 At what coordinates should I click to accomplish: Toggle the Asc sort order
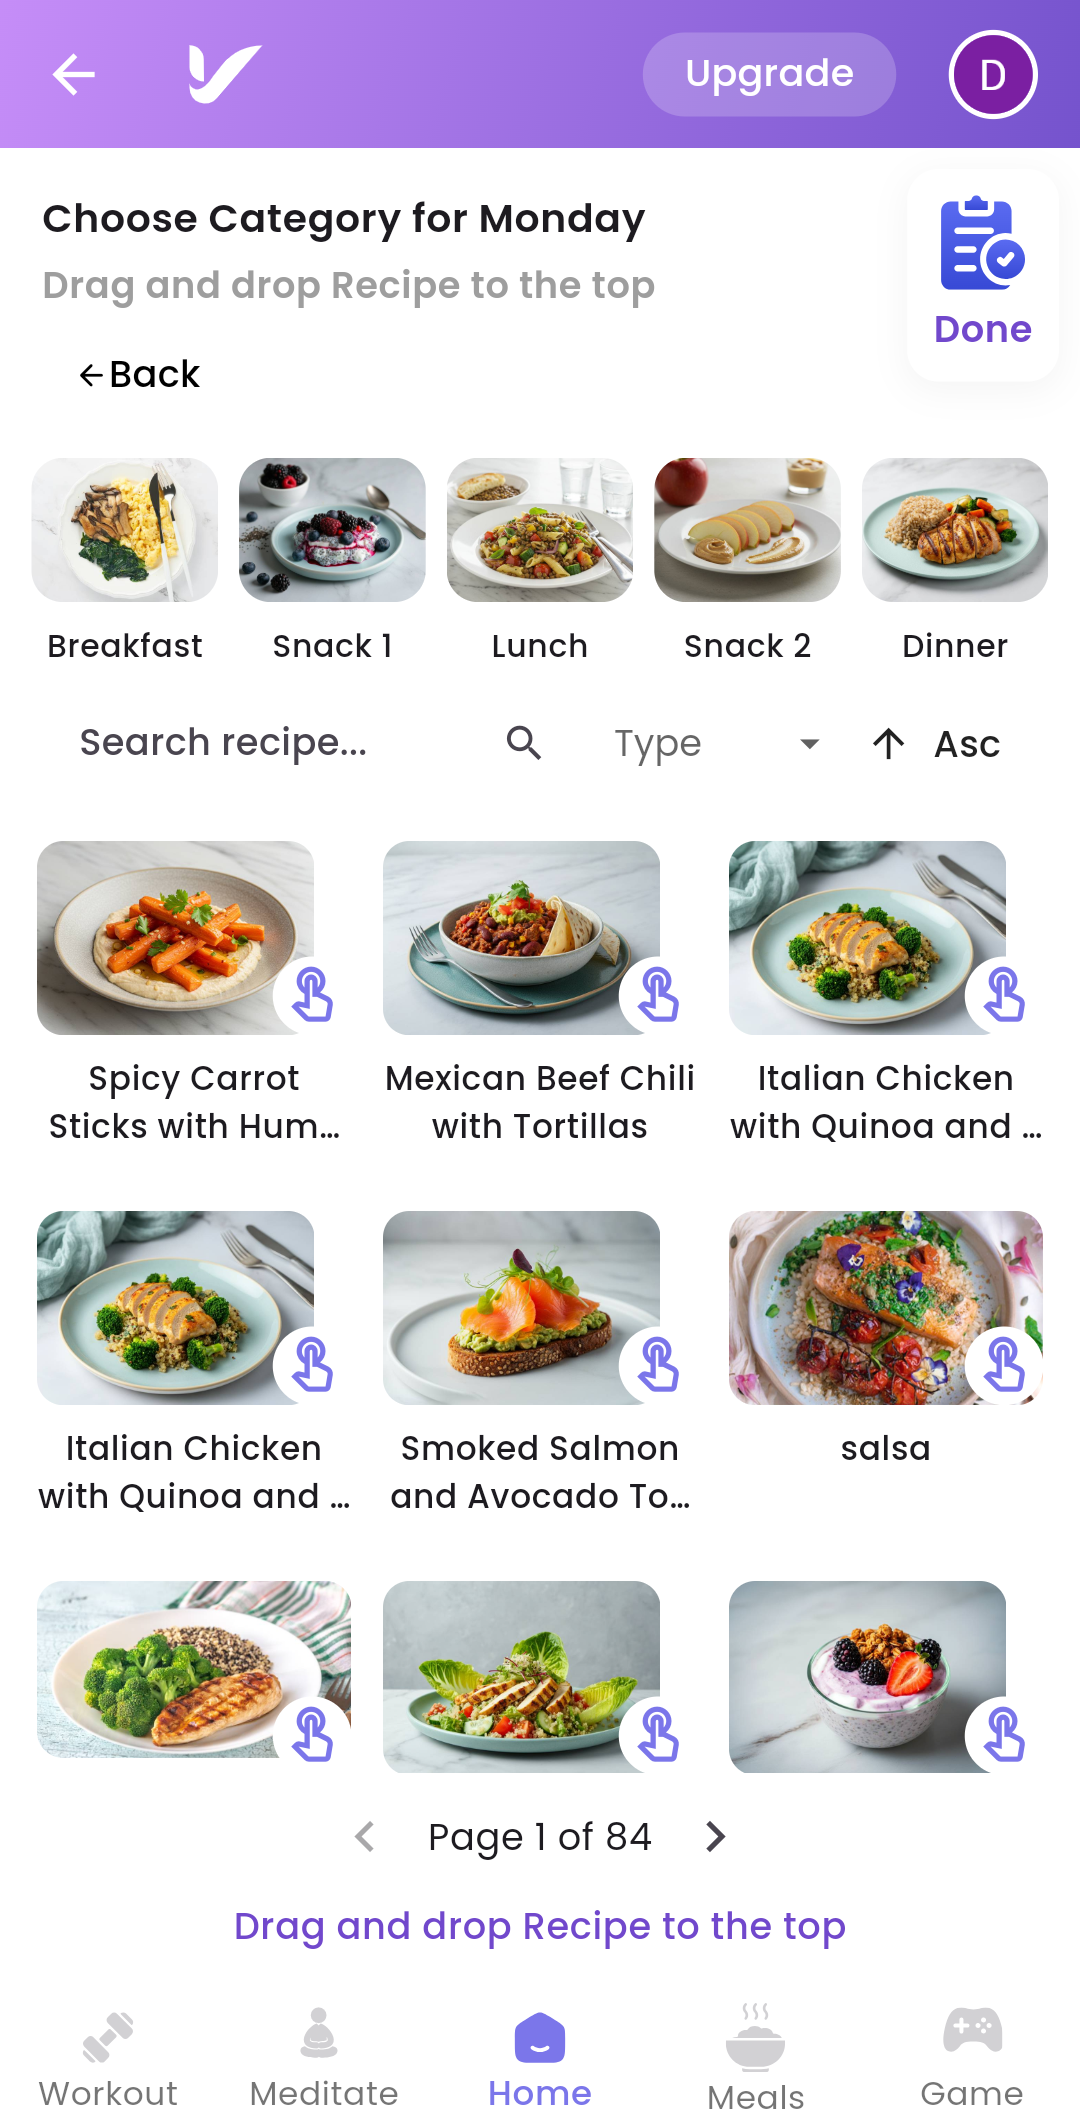click(x=936, y=744)
